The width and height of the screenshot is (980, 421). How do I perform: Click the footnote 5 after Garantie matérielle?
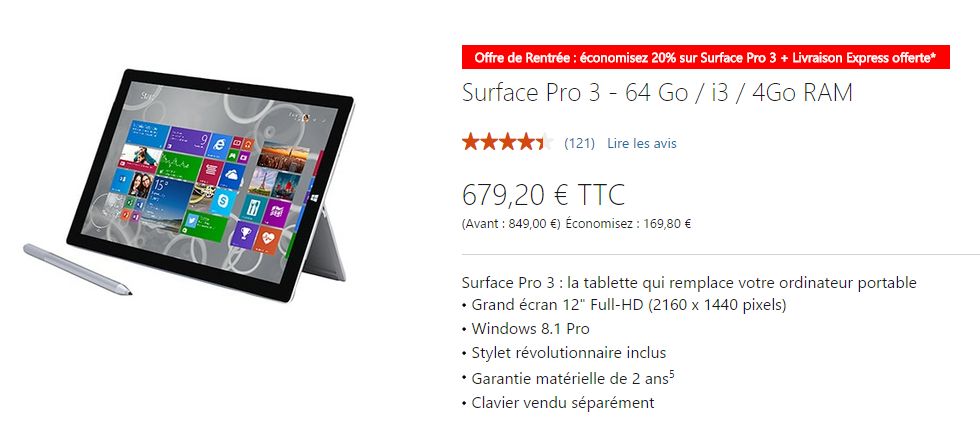[x=671, y=374]
